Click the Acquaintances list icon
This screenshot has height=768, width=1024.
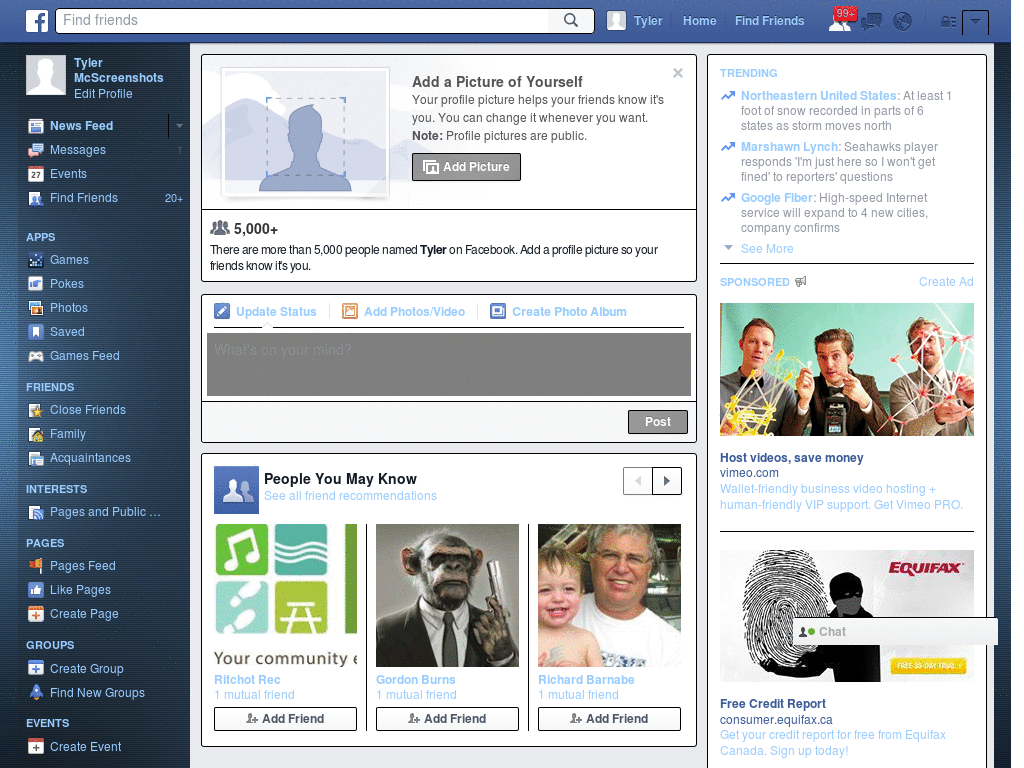[36, 458]
